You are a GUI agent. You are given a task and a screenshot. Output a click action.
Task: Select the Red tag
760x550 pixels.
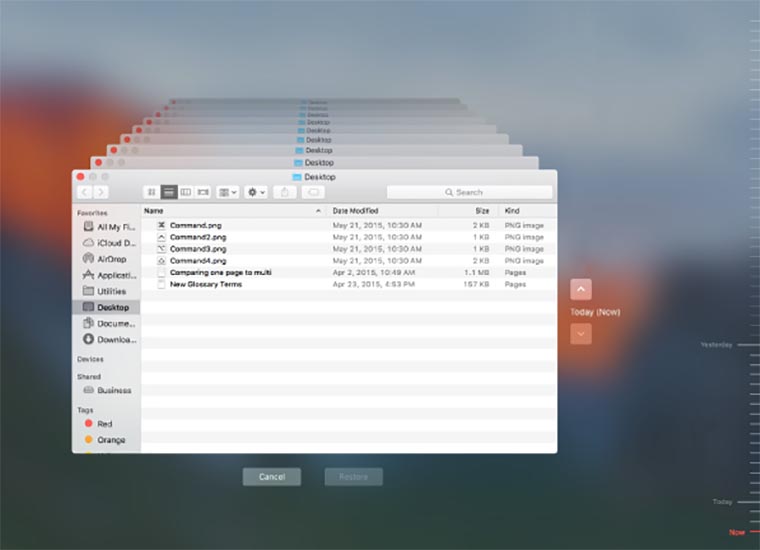(x=99, y=424)
